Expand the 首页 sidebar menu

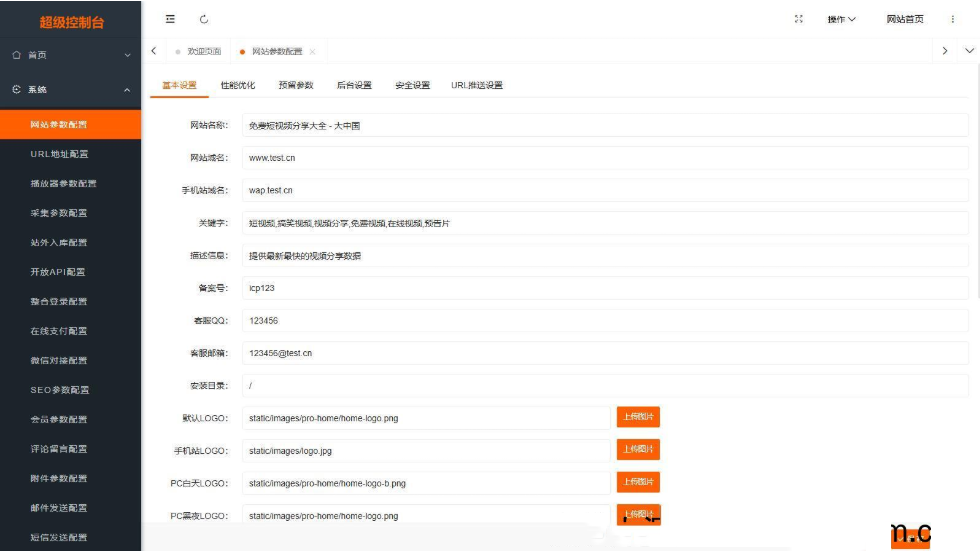[x=128, y=55]
